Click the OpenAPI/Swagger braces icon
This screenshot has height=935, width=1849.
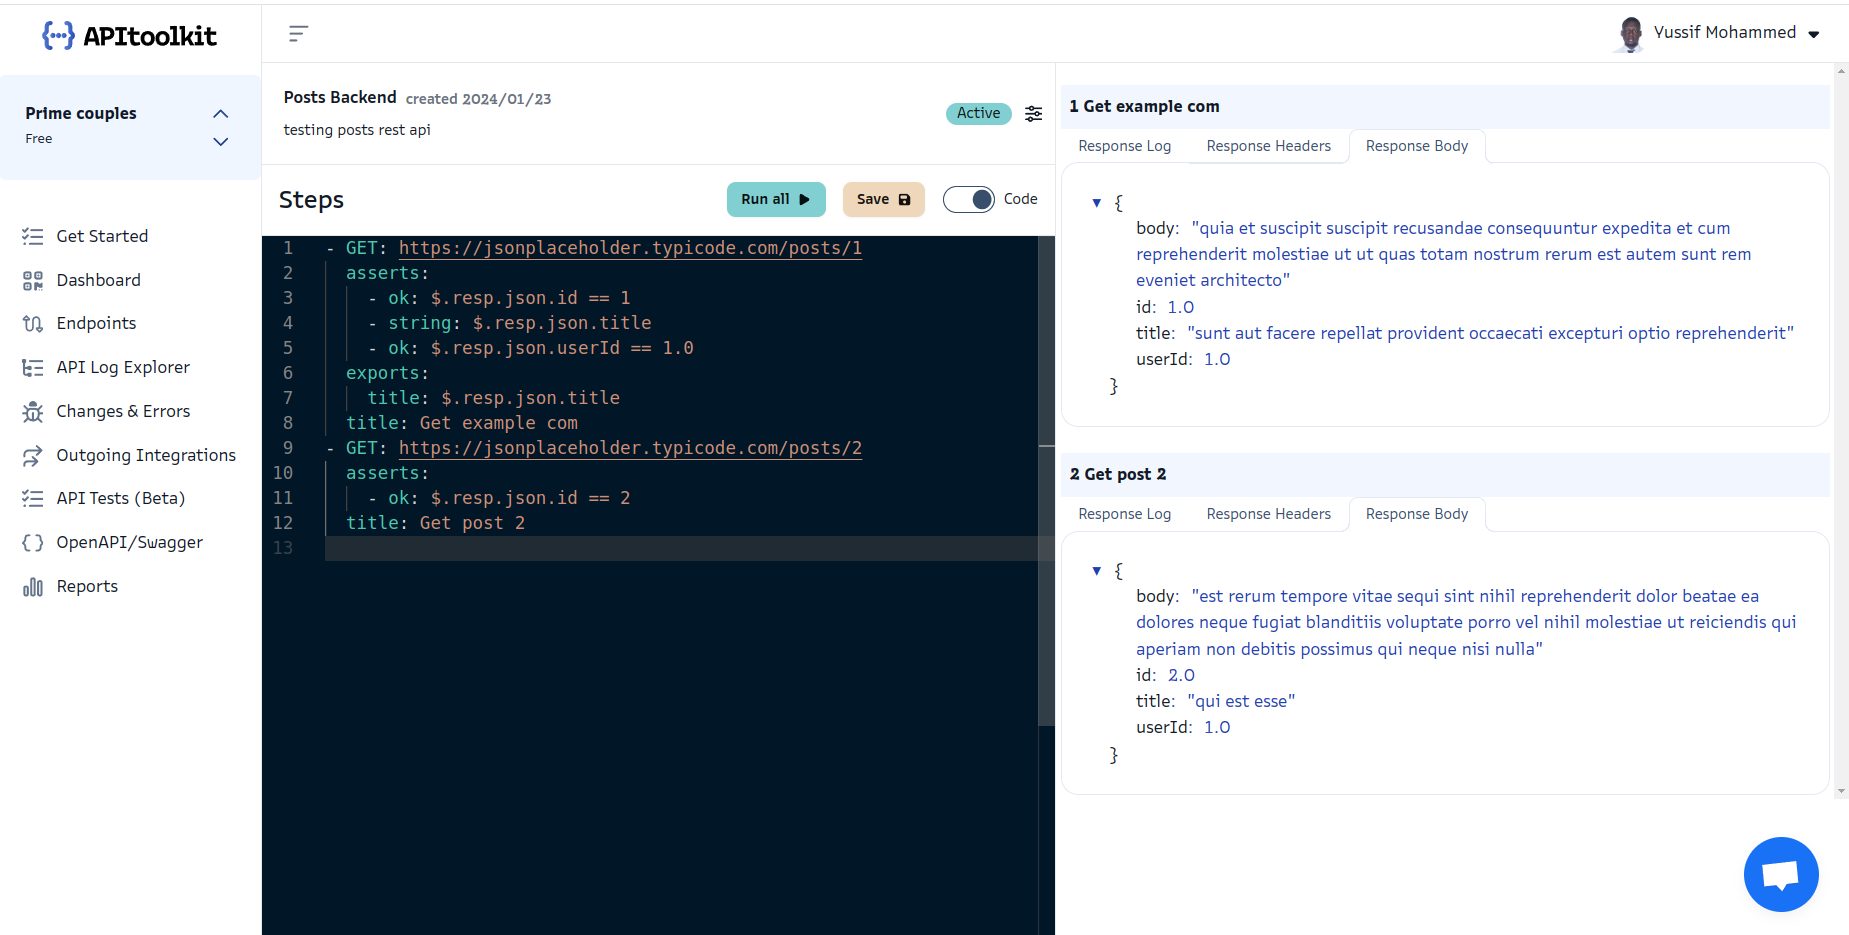tap(33, 542)
